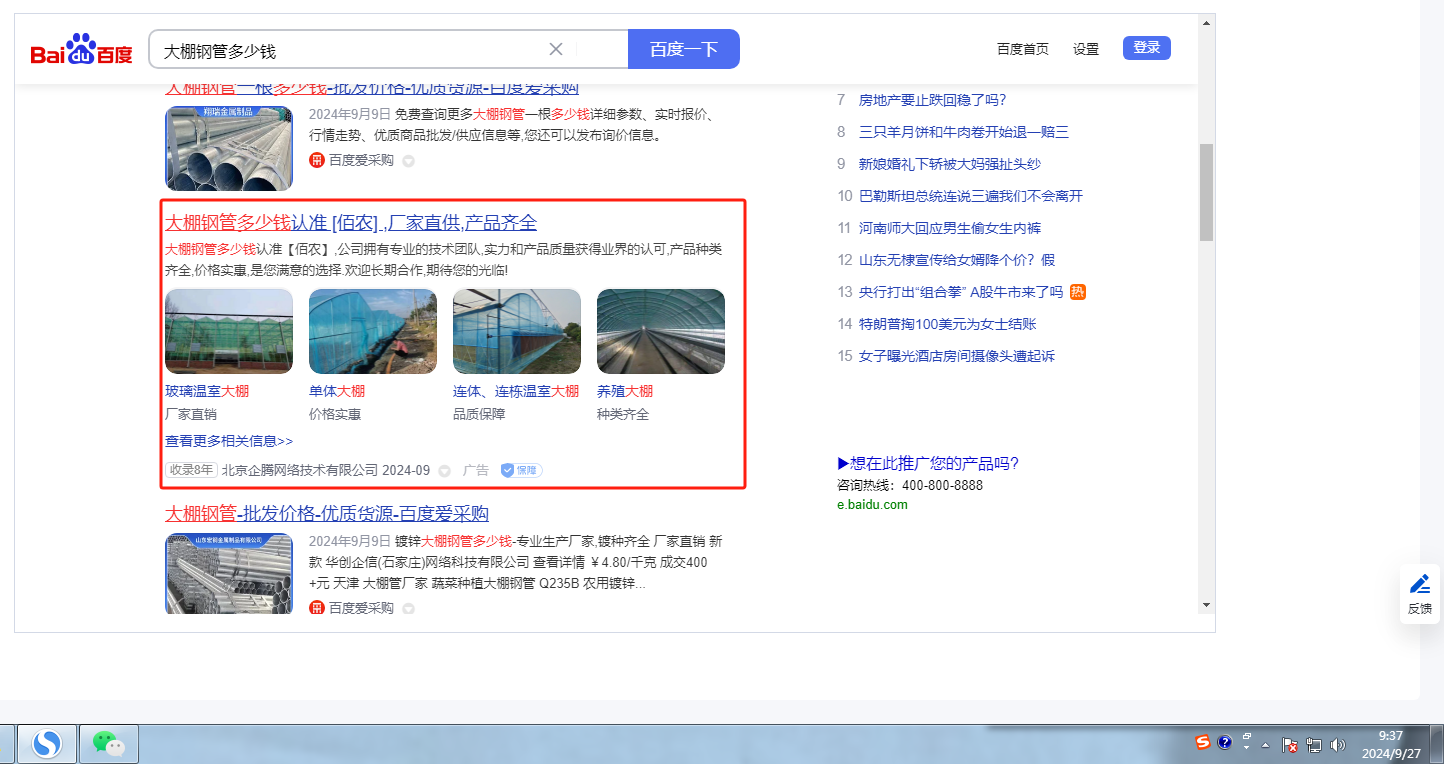Open hot search 河南师大回应男生偷女生内裤
The image size is (1444, 764).
tap(950, 228)
